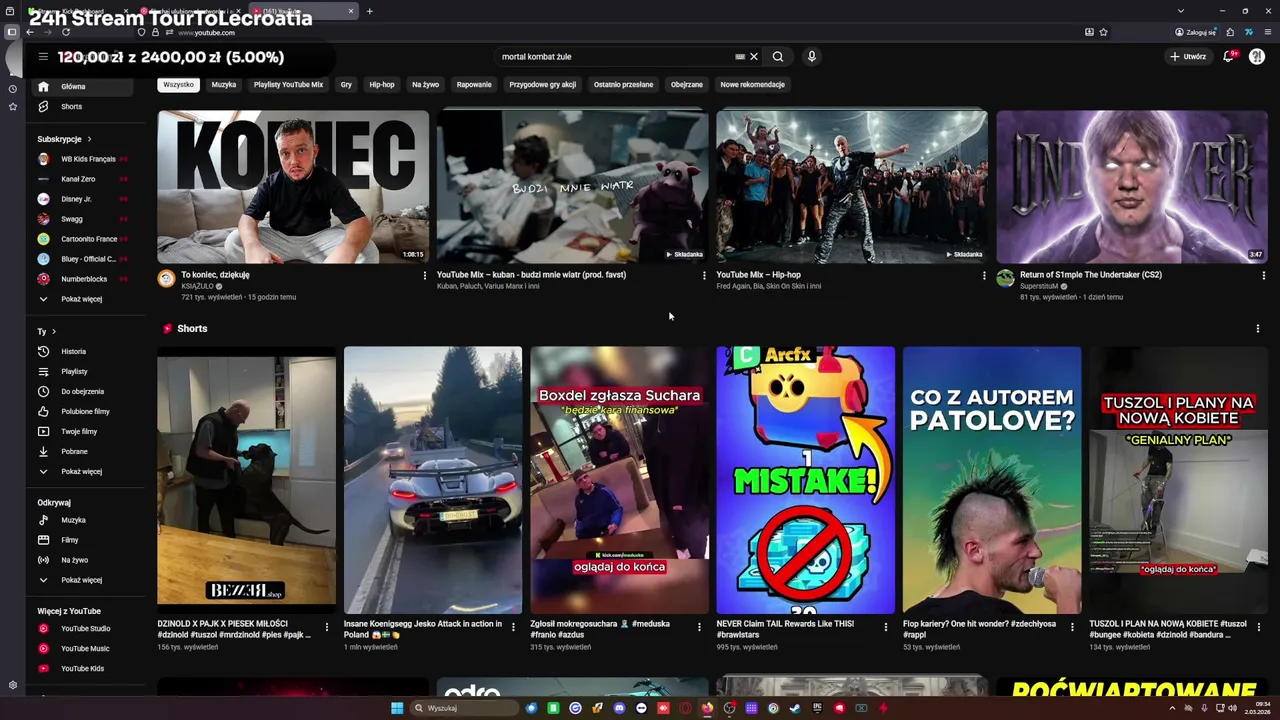Open options for YouTube Mix kuban video
Viewport: 1280px width, 720px height.
(x=704, y=275)
